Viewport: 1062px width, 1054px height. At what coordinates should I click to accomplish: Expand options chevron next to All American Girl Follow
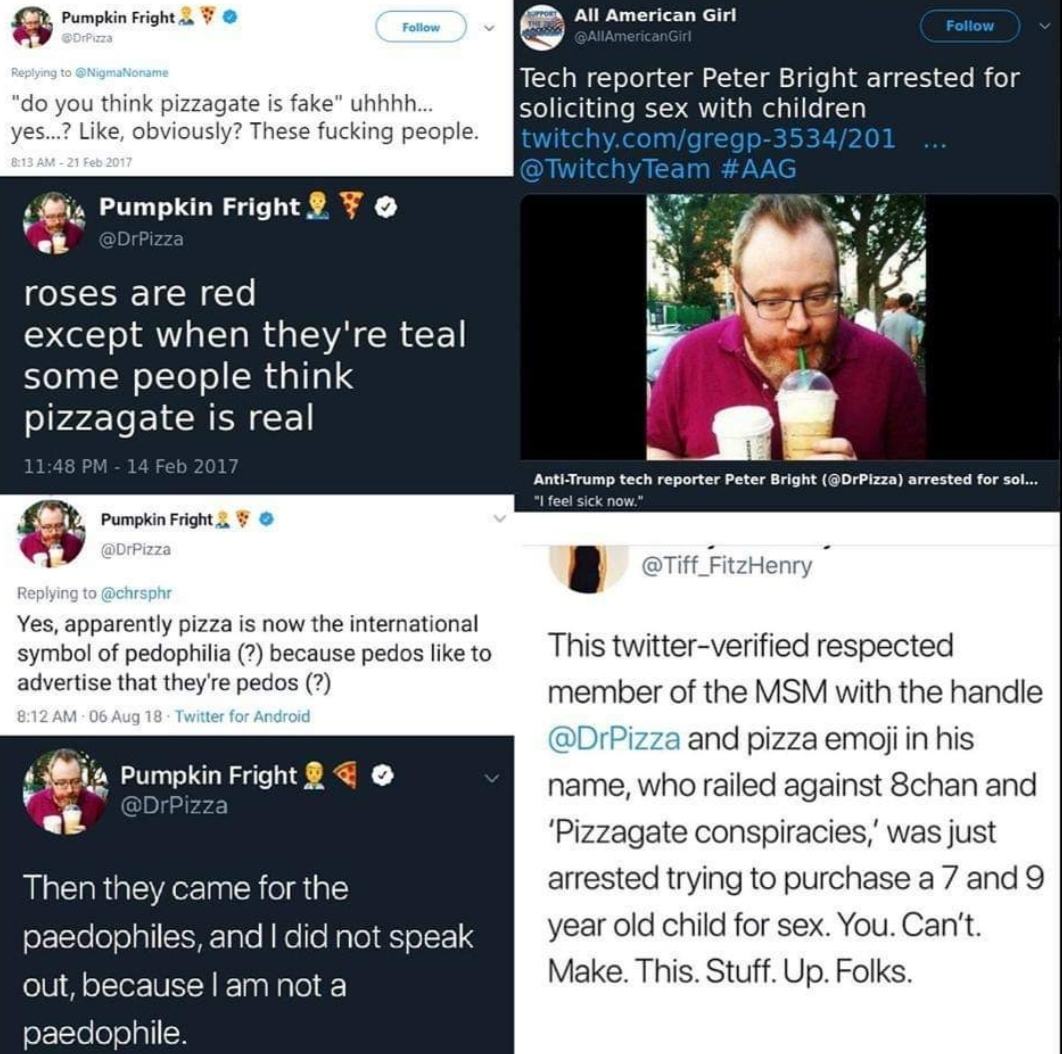1046,26
